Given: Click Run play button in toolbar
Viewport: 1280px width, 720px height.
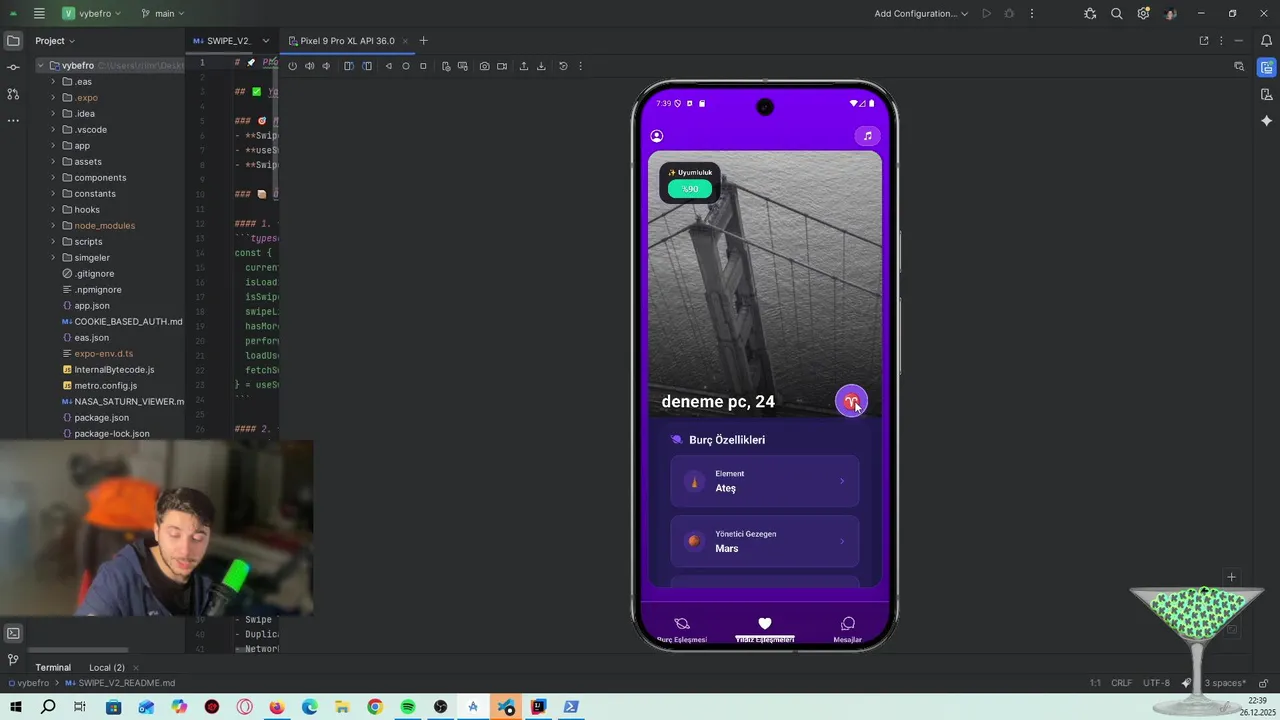Looking at the screenshot, I should click(986, 14).
